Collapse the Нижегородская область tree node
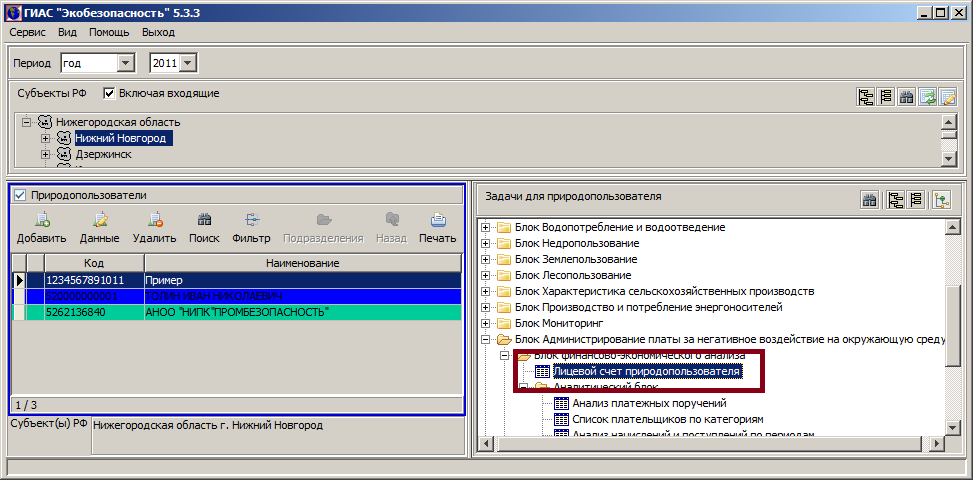973x480 pixels. (x=27, y=122)
